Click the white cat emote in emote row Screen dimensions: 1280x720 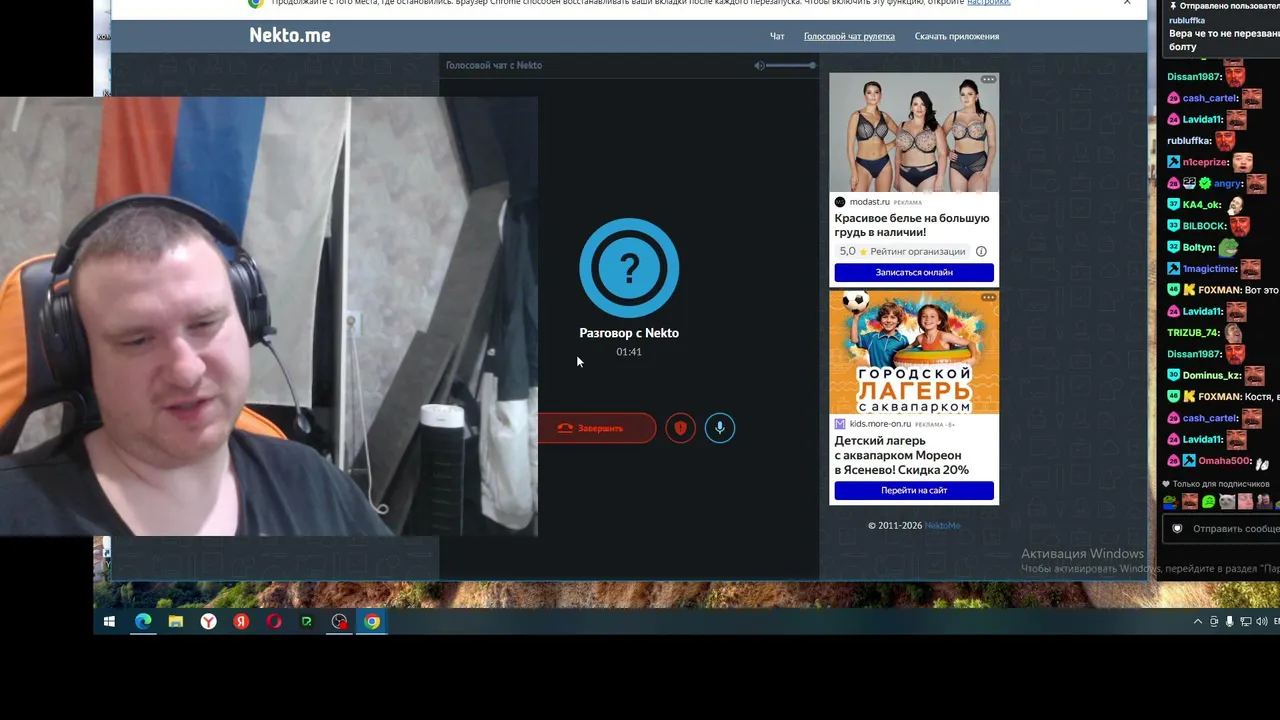(x=1228, y=502)
